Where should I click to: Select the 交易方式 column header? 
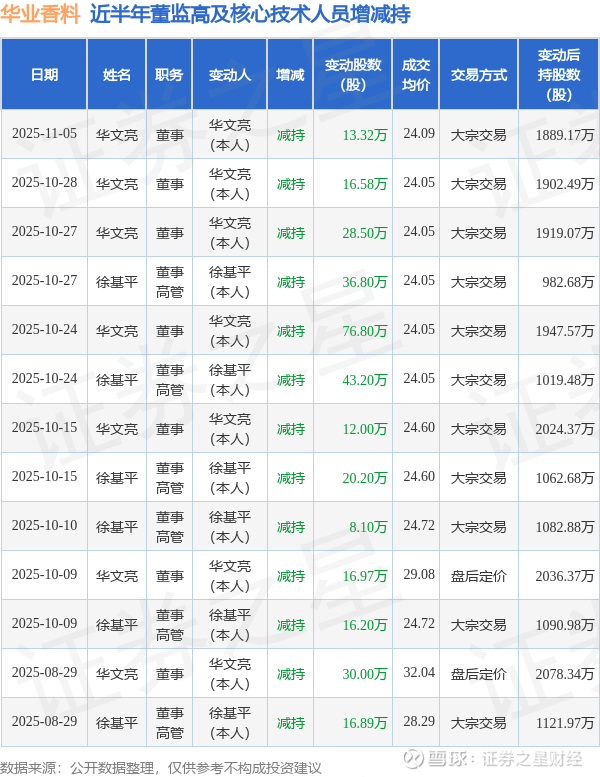[479, 75]
